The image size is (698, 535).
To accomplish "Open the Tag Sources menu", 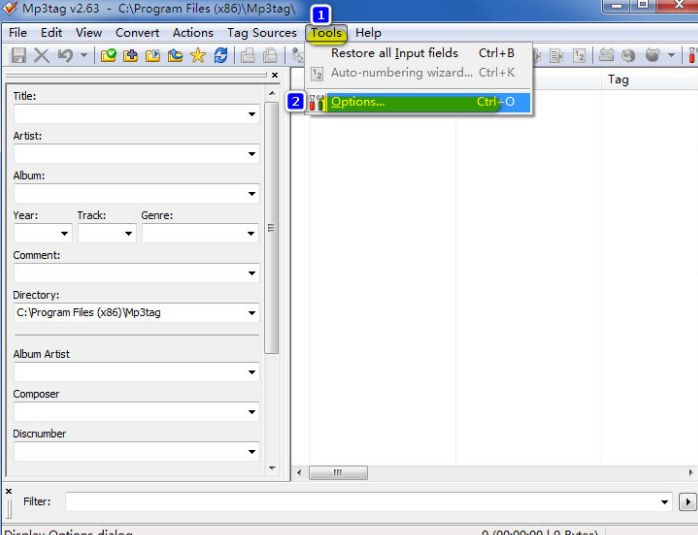I will point(262,33).
